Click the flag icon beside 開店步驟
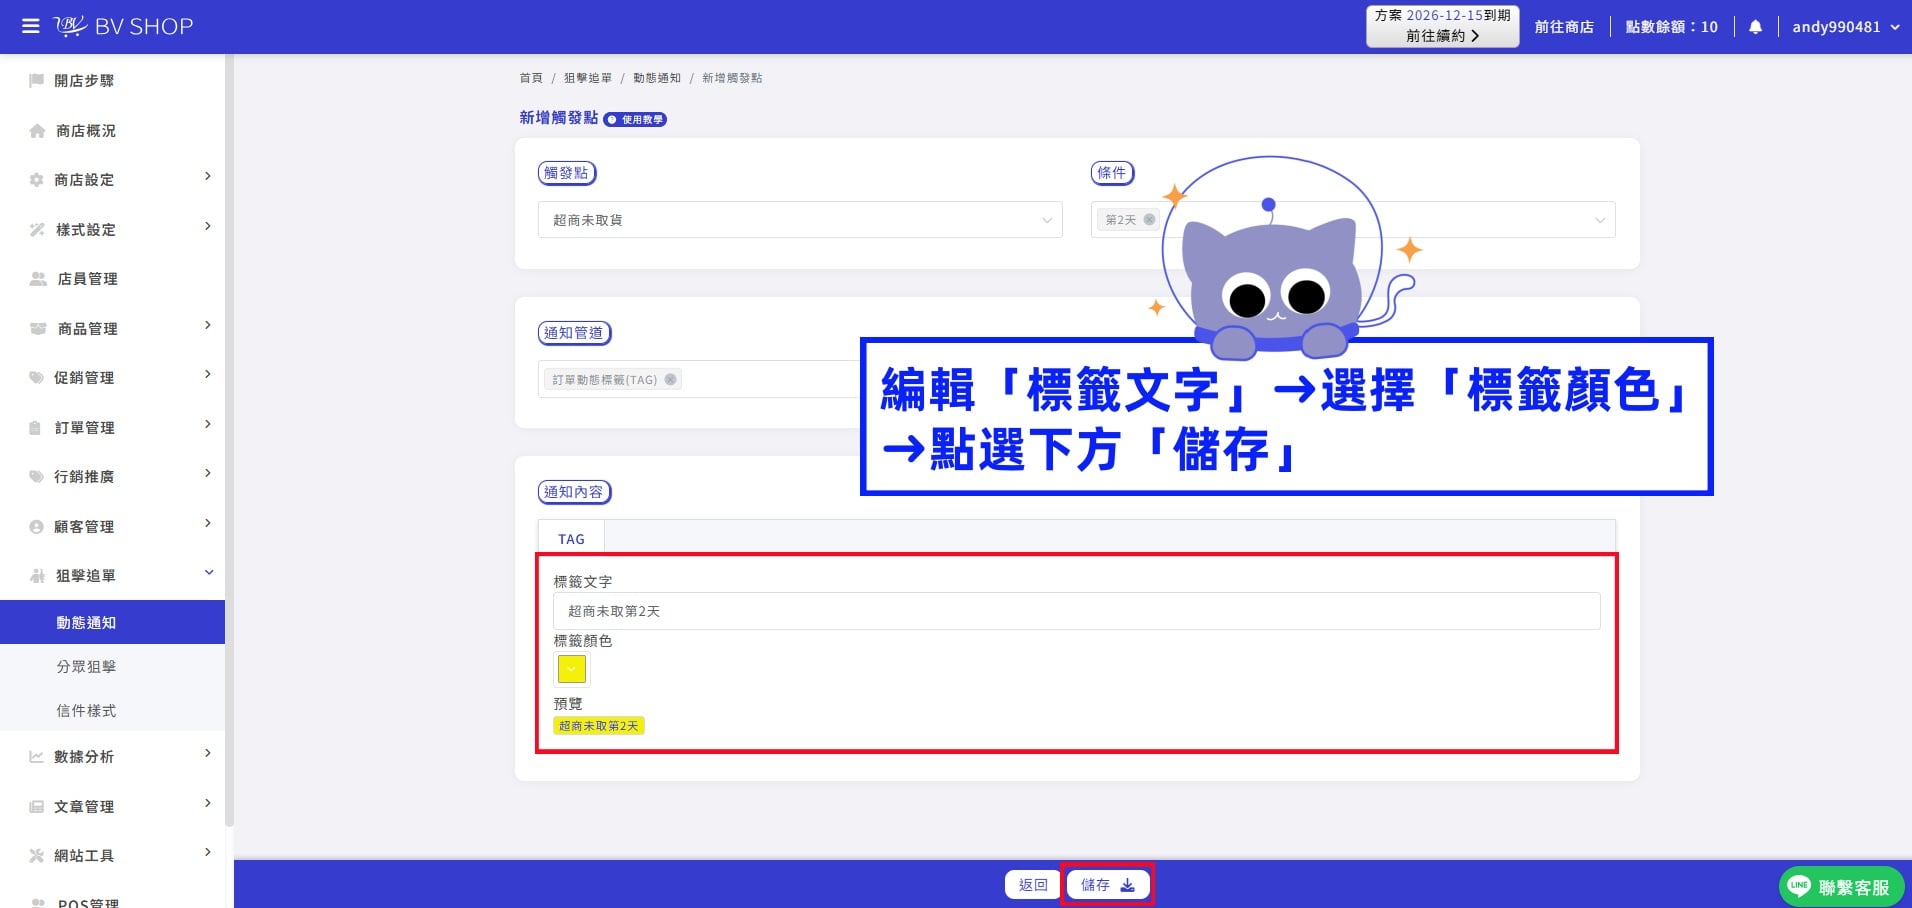The height and width of the screenshot is (908, 1912). point(37,81)
